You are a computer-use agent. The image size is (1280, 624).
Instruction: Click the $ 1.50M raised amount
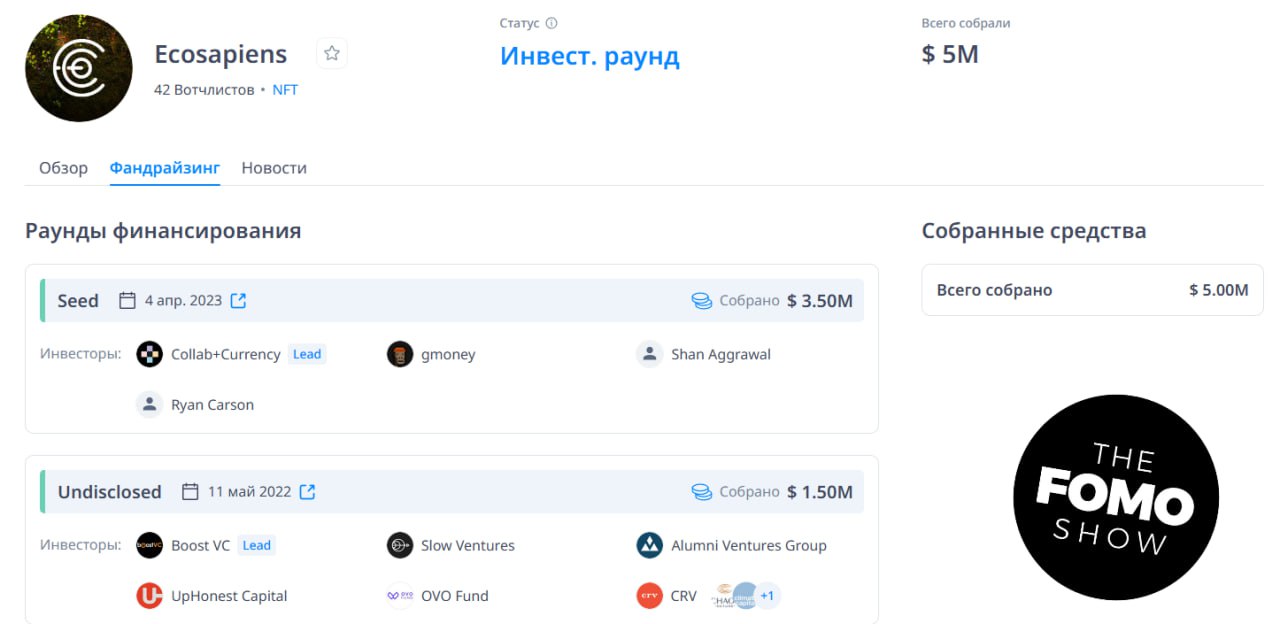[x=820, y=491]
